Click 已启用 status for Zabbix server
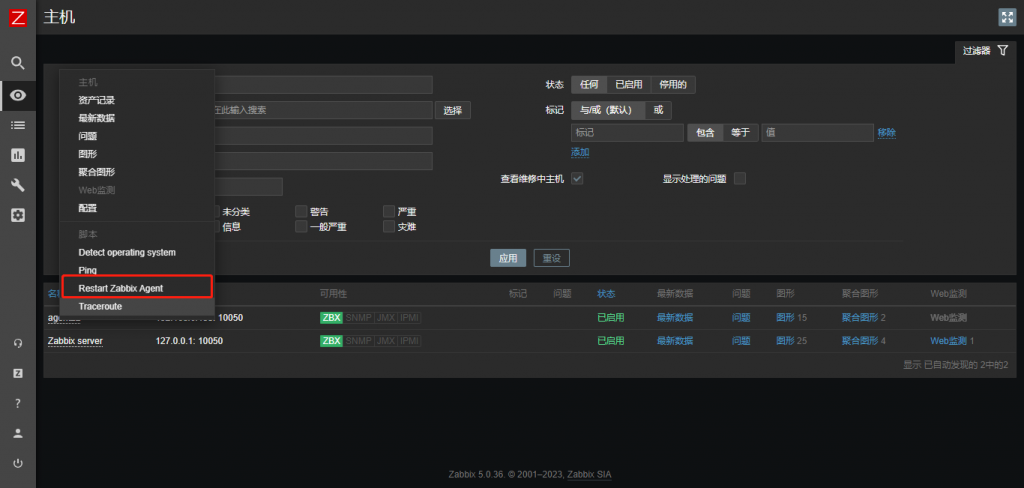The image size is (1024, 488). (x=611, y=341)
